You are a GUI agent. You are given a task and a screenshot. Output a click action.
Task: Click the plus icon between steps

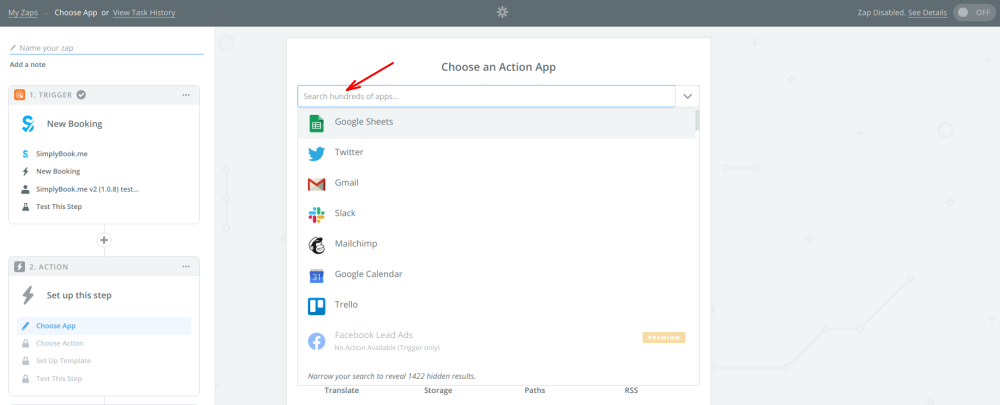104,240
